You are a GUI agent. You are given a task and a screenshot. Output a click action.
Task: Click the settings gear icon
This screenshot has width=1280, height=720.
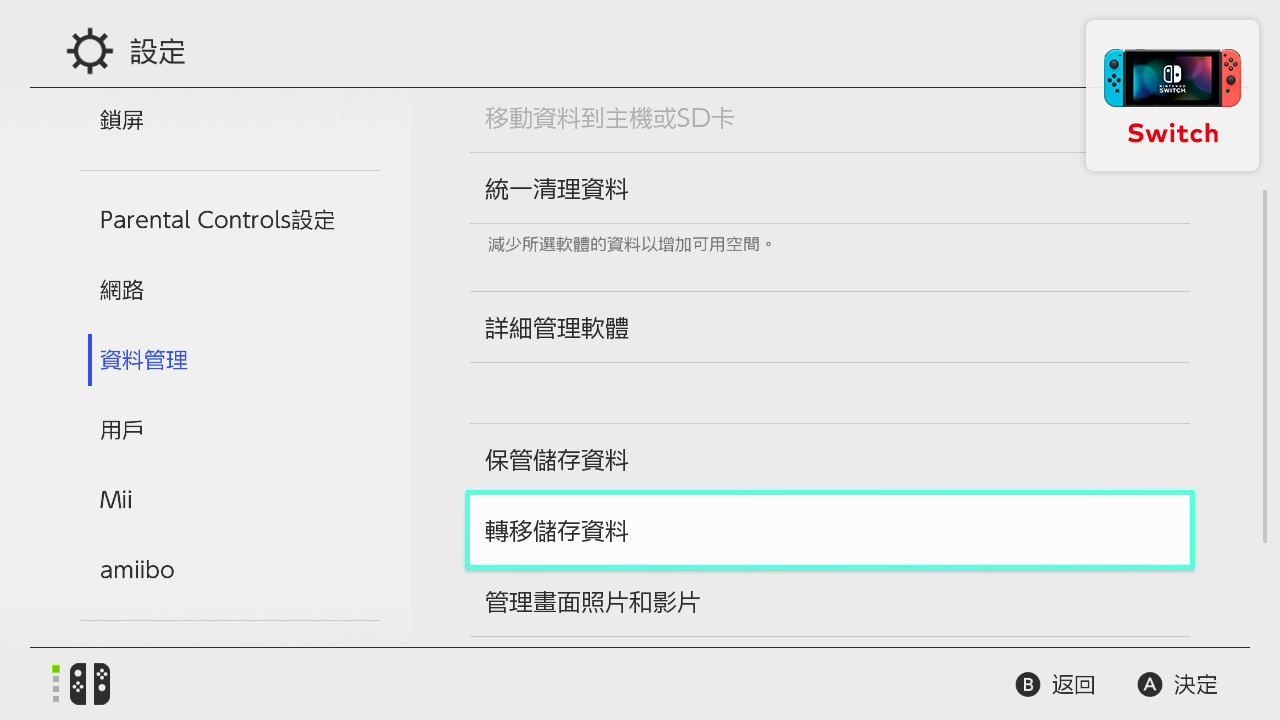(x=89, y=51)
